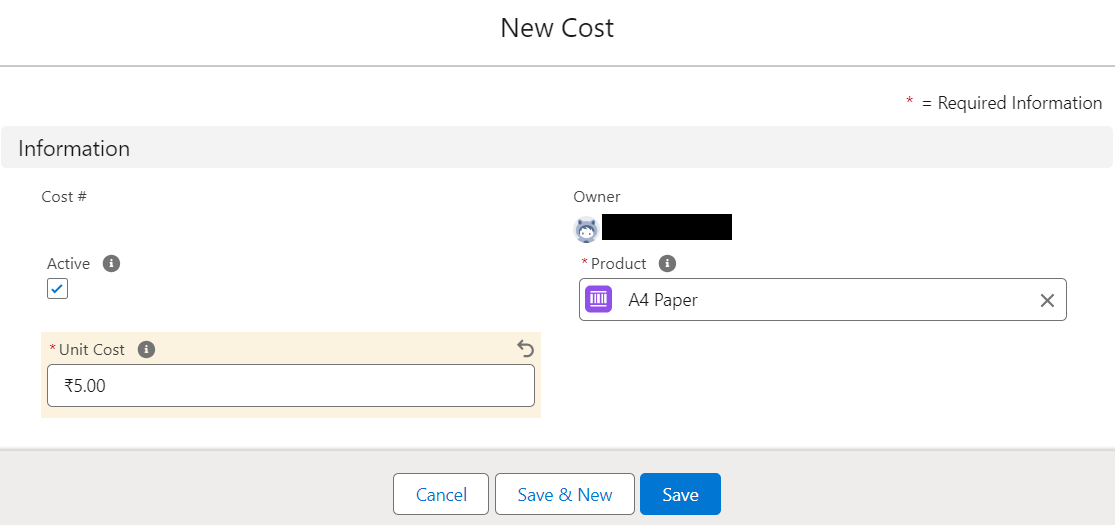Click the info icon beside Unit Cost
Viewport: 1115px width, 525px height.
click(146, 350)
